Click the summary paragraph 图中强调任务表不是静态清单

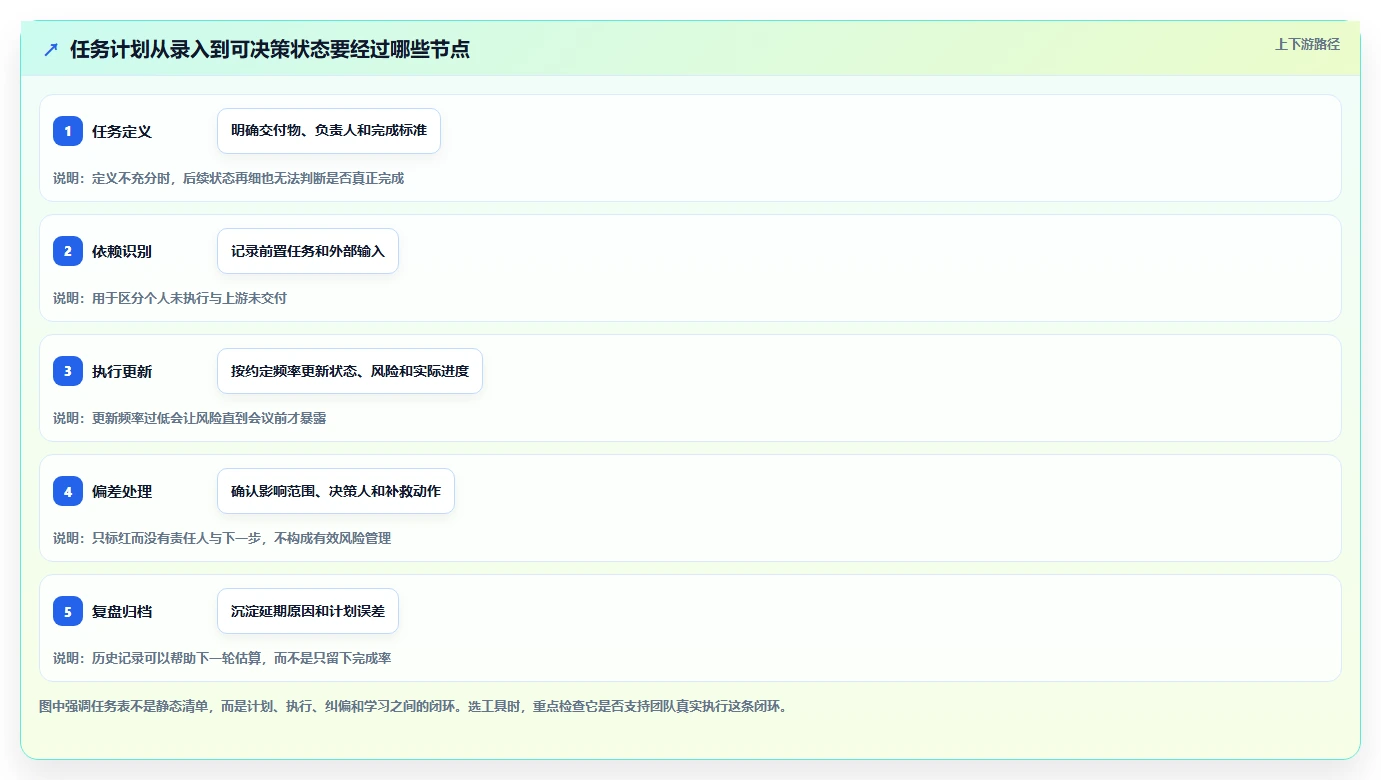(x=413, y=706)
